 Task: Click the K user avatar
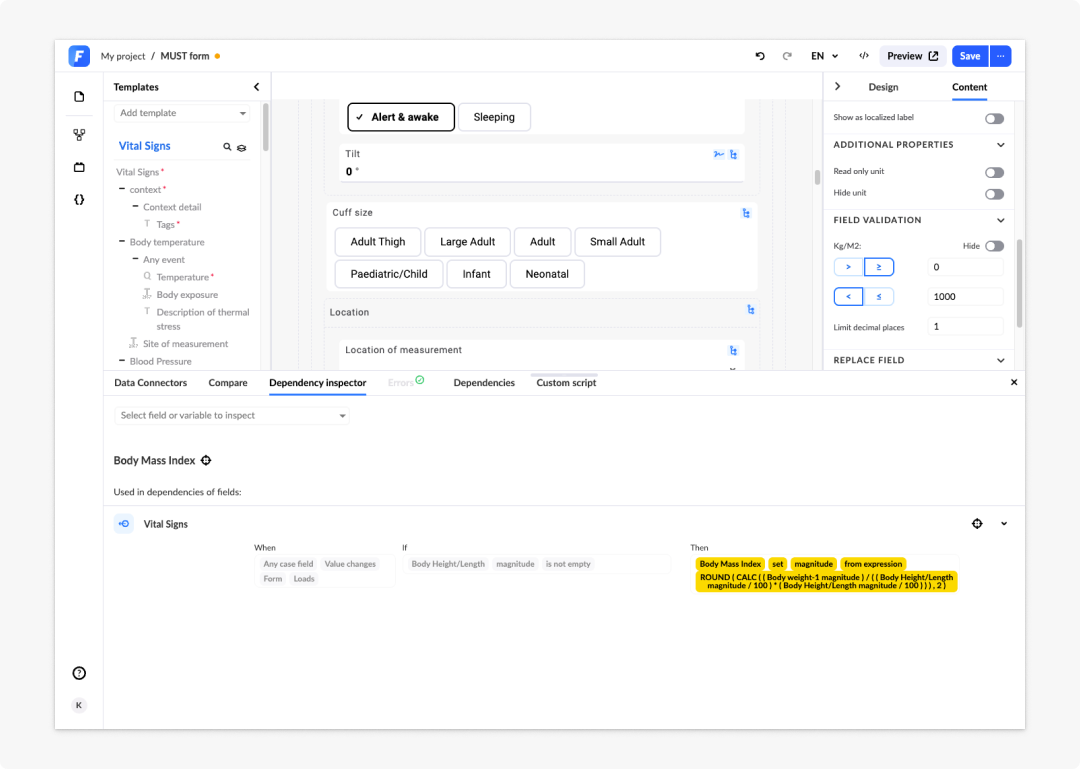pos(79,705)
